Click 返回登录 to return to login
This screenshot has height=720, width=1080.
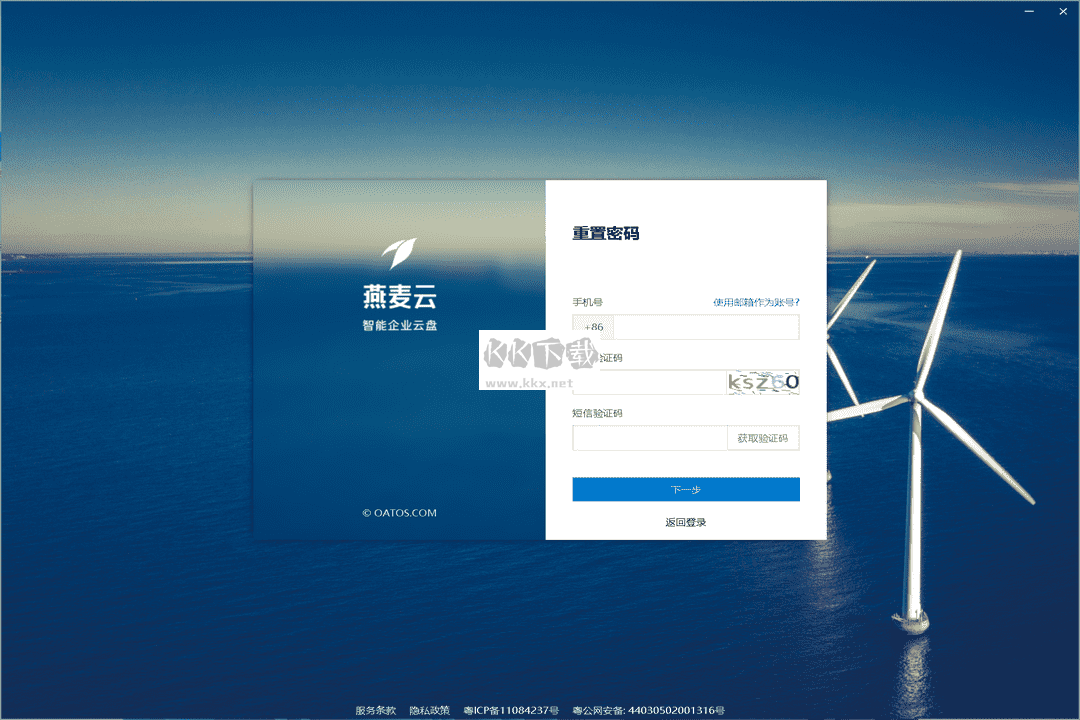685,521
